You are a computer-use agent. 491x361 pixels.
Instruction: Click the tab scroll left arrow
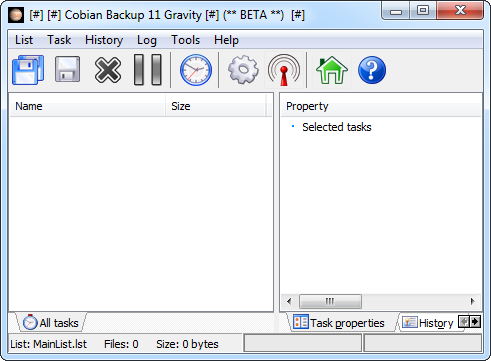[464, 322]
